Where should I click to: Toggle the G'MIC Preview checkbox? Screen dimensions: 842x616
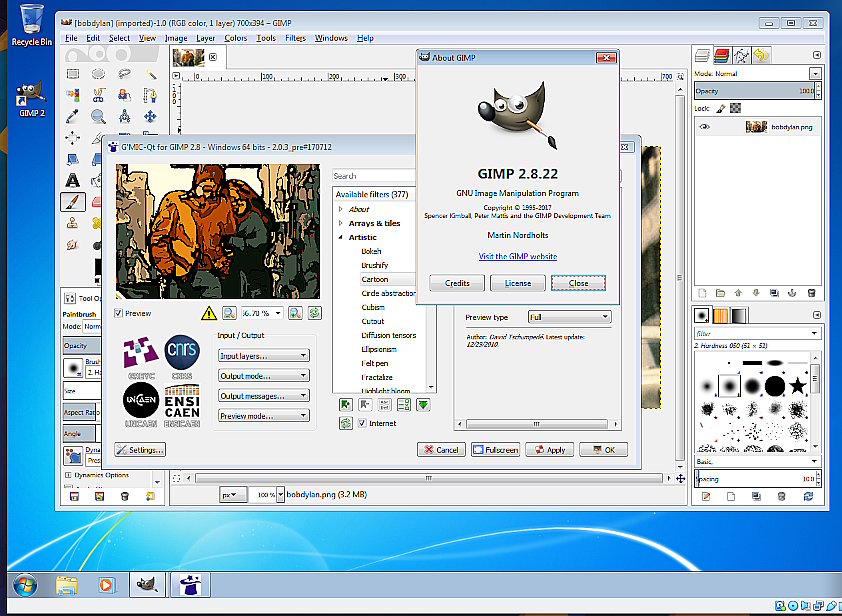pos(119,313)
